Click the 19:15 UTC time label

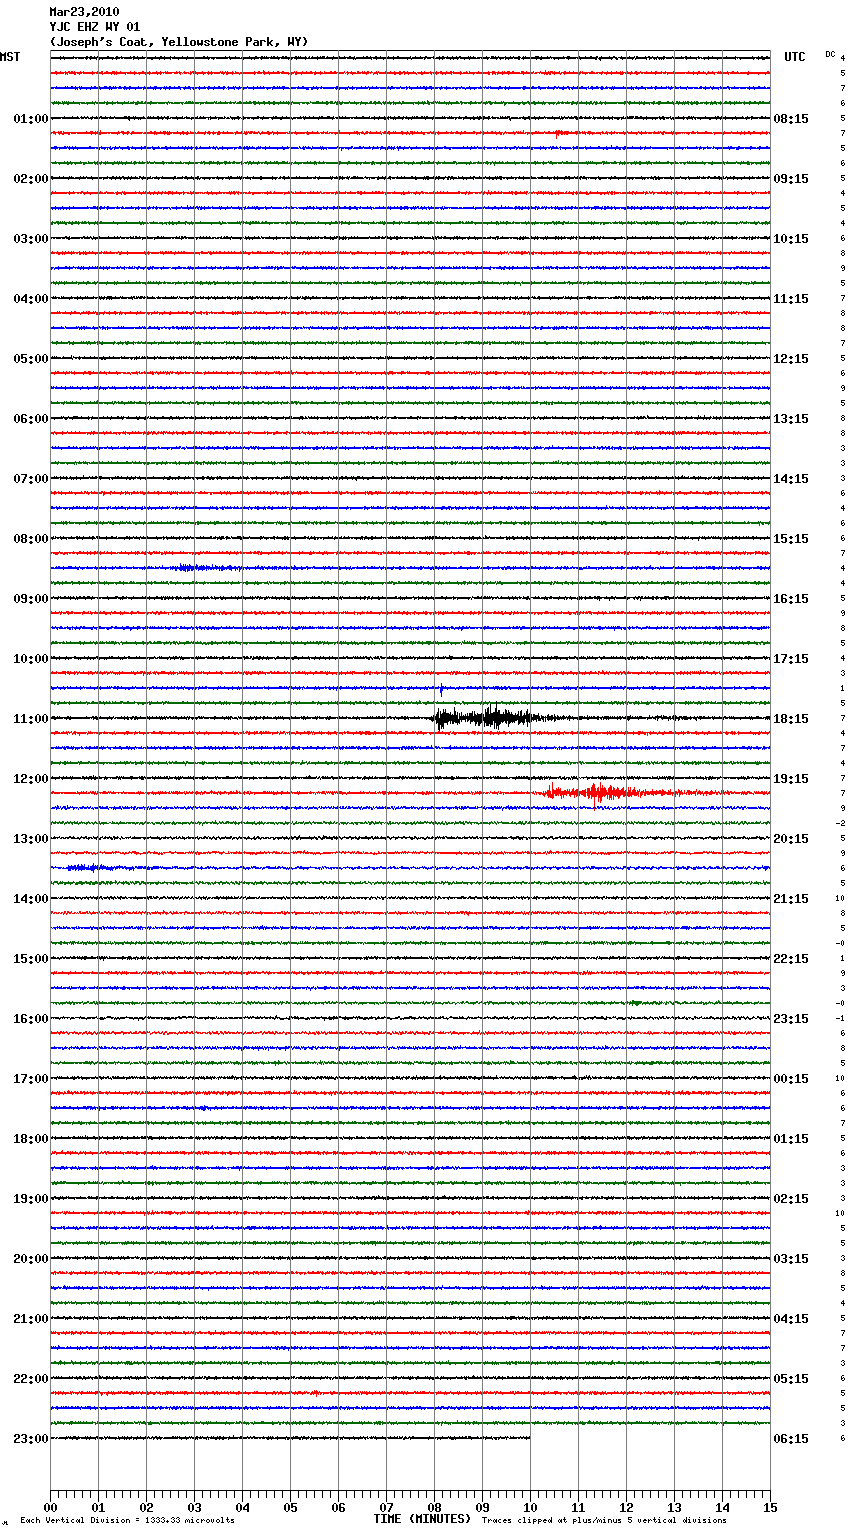(791, 779)
